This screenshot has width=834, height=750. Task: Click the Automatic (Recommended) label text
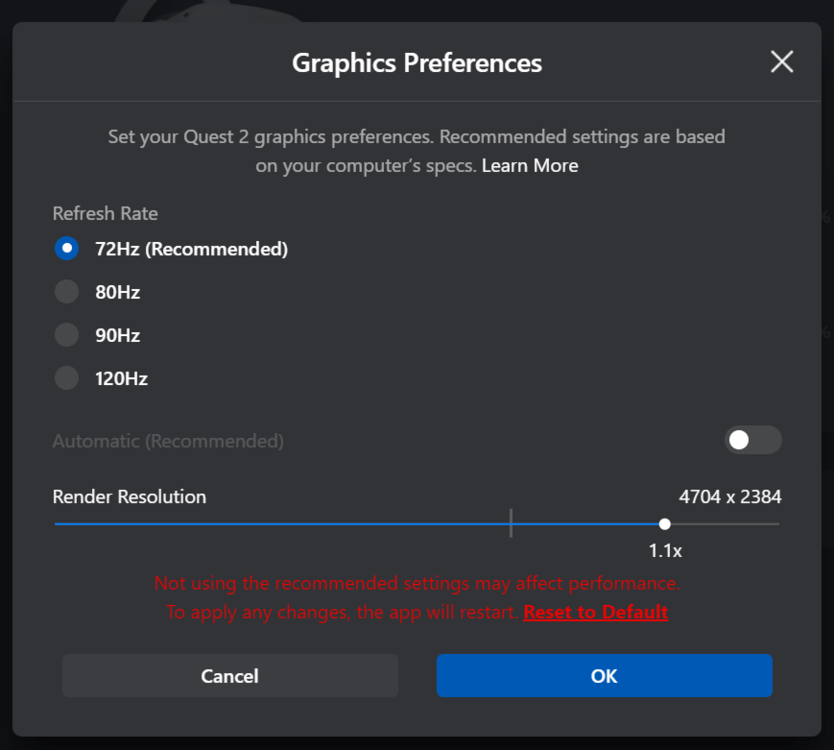(x=168, y=441)
